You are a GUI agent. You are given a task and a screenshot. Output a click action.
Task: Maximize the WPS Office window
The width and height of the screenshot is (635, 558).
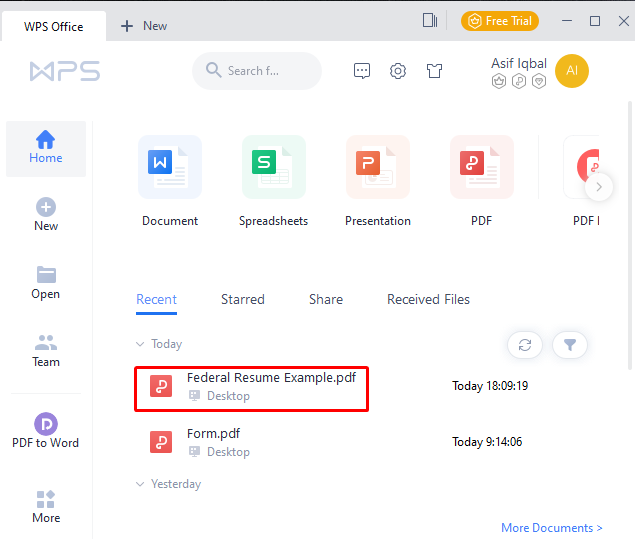pyautogui.click(x=595, y=21)
